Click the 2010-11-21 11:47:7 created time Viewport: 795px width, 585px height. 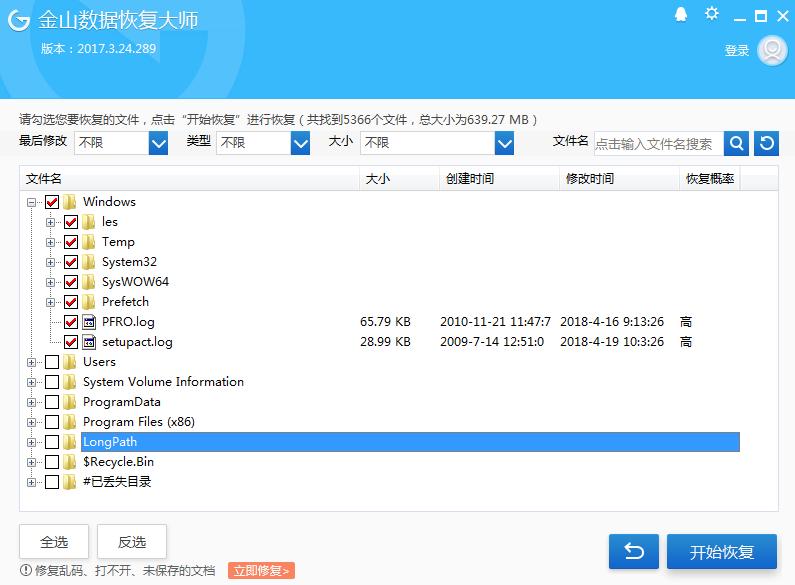(x=495, y=322)
